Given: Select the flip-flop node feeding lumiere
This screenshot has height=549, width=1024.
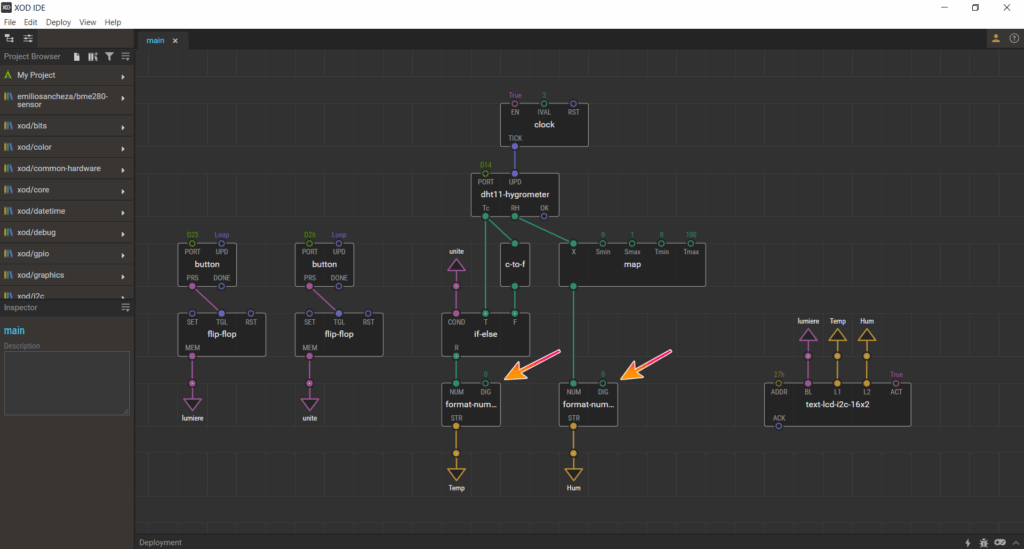Looking at the screenshot, I should click(221, 334).
